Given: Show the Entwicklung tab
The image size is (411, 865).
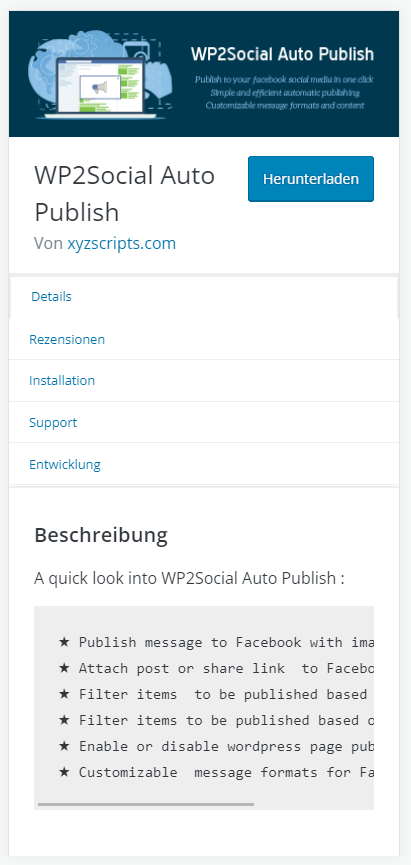Looking at the screenshot, I should (65, 464).
